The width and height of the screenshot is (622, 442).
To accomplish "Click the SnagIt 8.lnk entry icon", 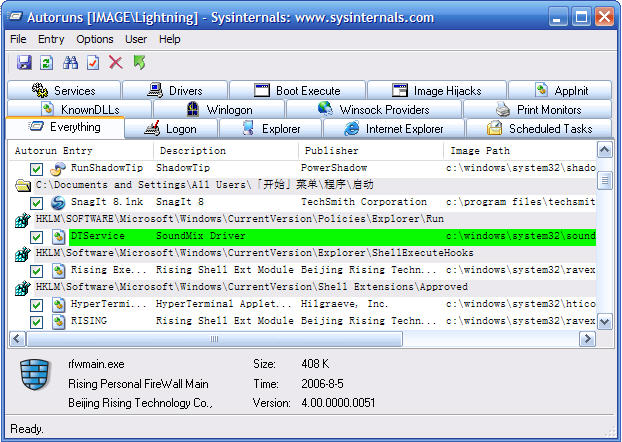I will pyautogui.click(x=58, y=203).
